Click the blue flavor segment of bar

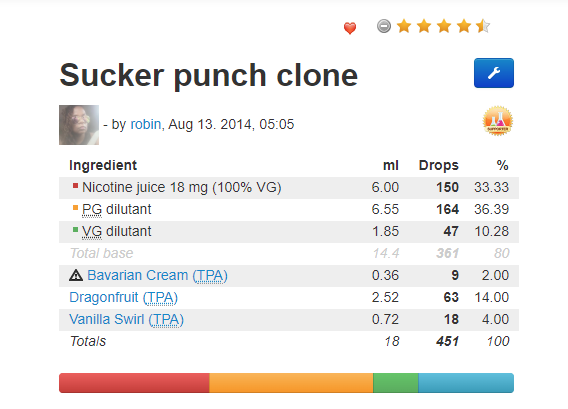point(466,383)
